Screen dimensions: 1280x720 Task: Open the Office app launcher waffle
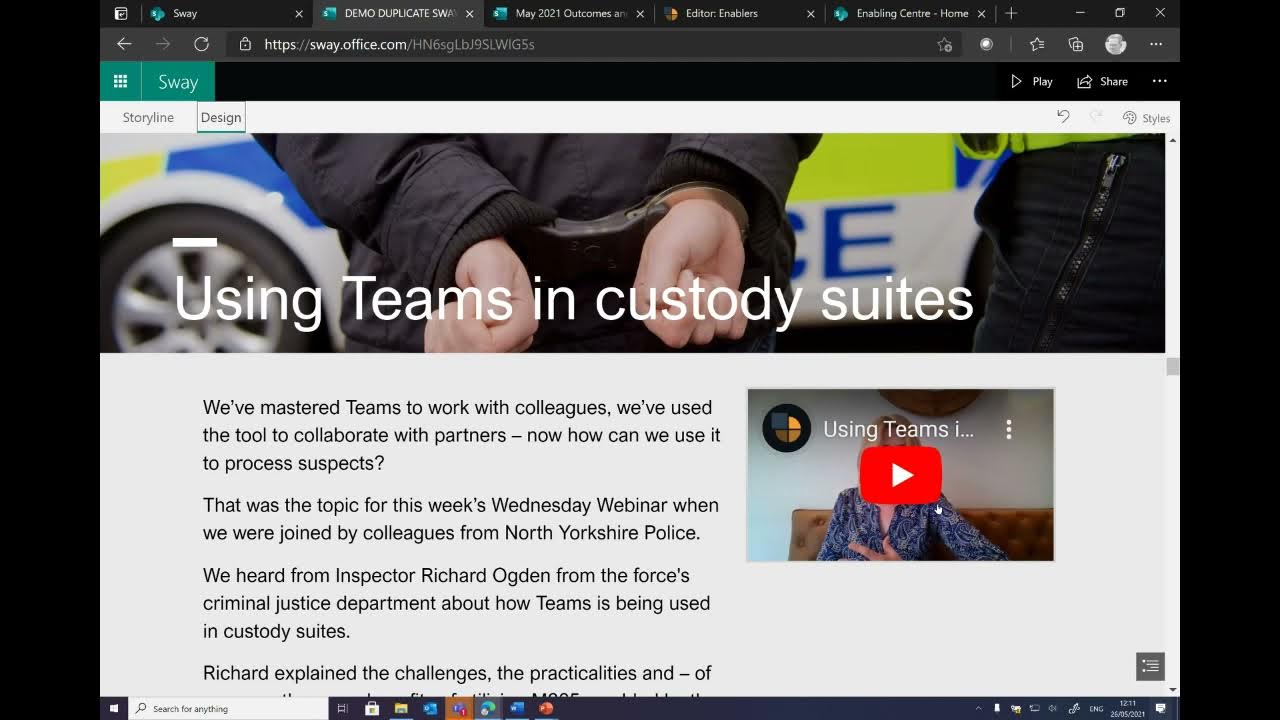[120, 82]
